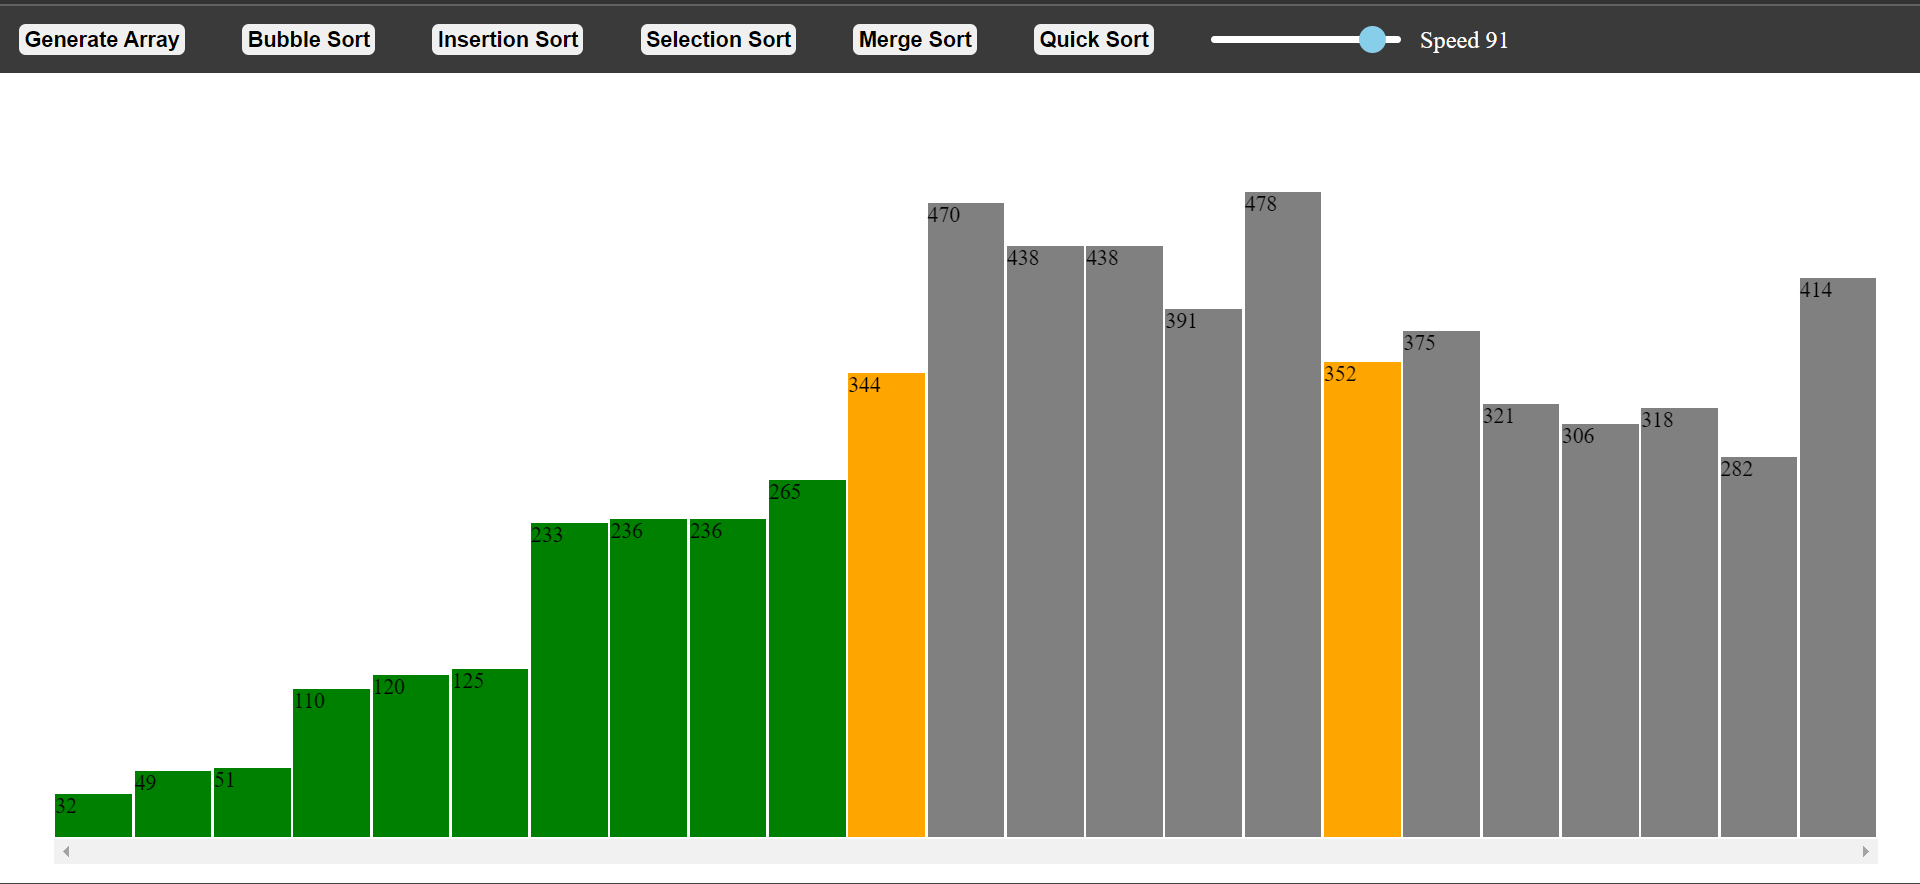Click the orange bar labeled 352
Screen dimensions: 1920x884
(1361, 600)
